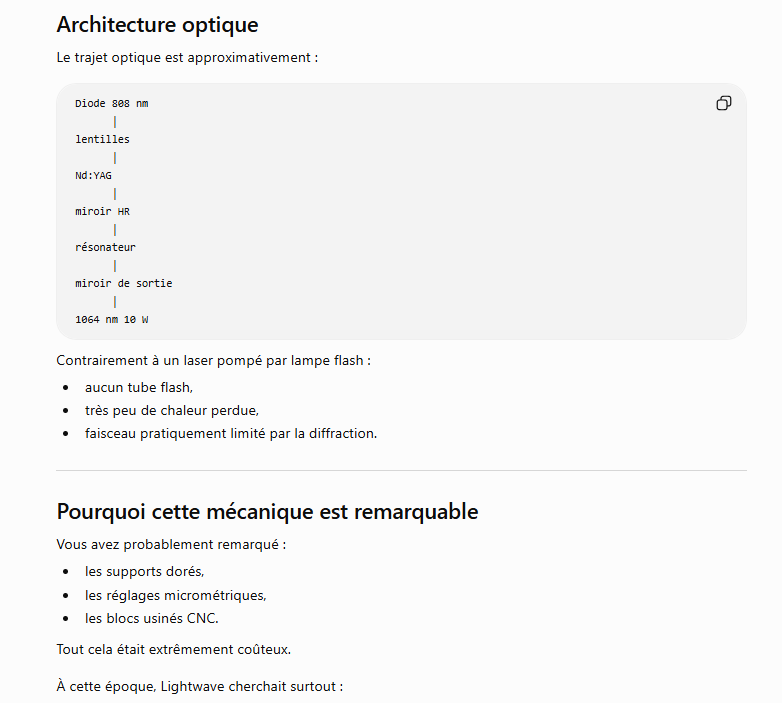Image resolution: width=782 pixels, height=703 pixels.
Task: Click the "miroir HR" code line
Action: pos(102,211)
